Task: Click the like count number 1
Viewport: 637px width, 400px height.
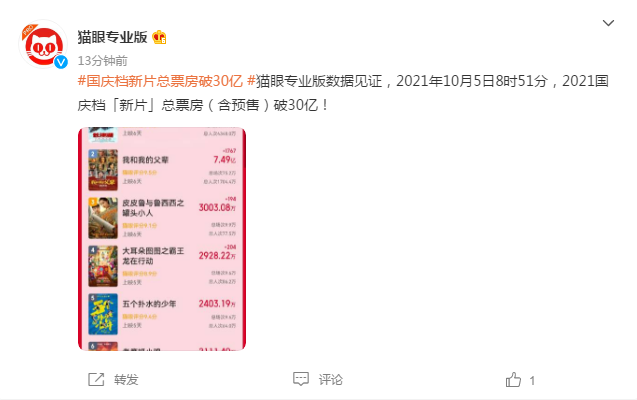Action: [x=532, y=381]
